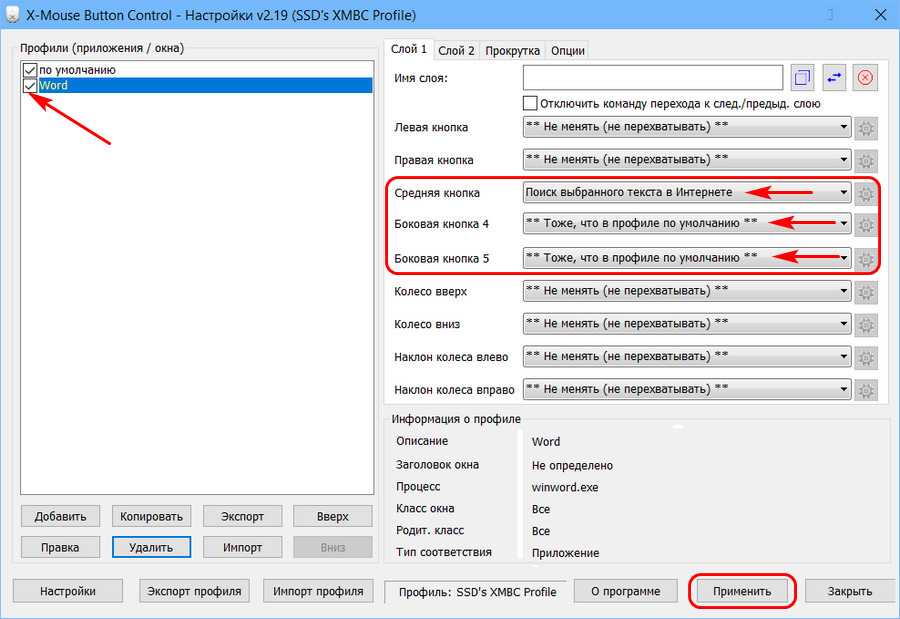Click the red reset layer icon
Screen dimensions: 900x619
[x=865, y=77]
